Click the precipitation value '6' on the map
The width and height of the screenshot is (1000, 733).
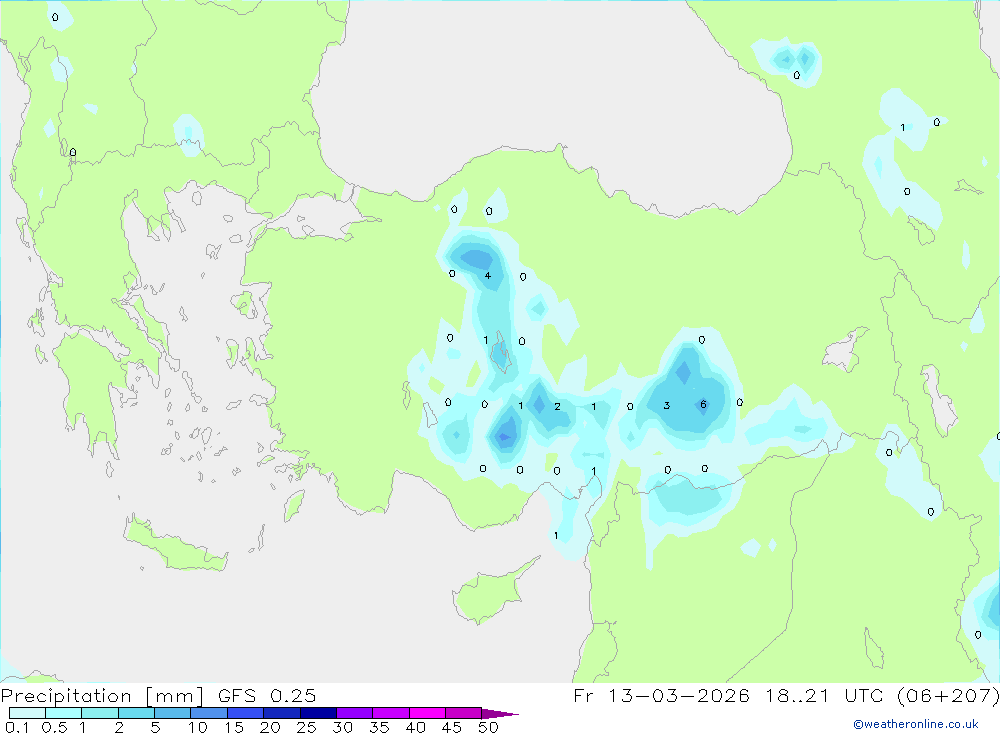point(703,404)
